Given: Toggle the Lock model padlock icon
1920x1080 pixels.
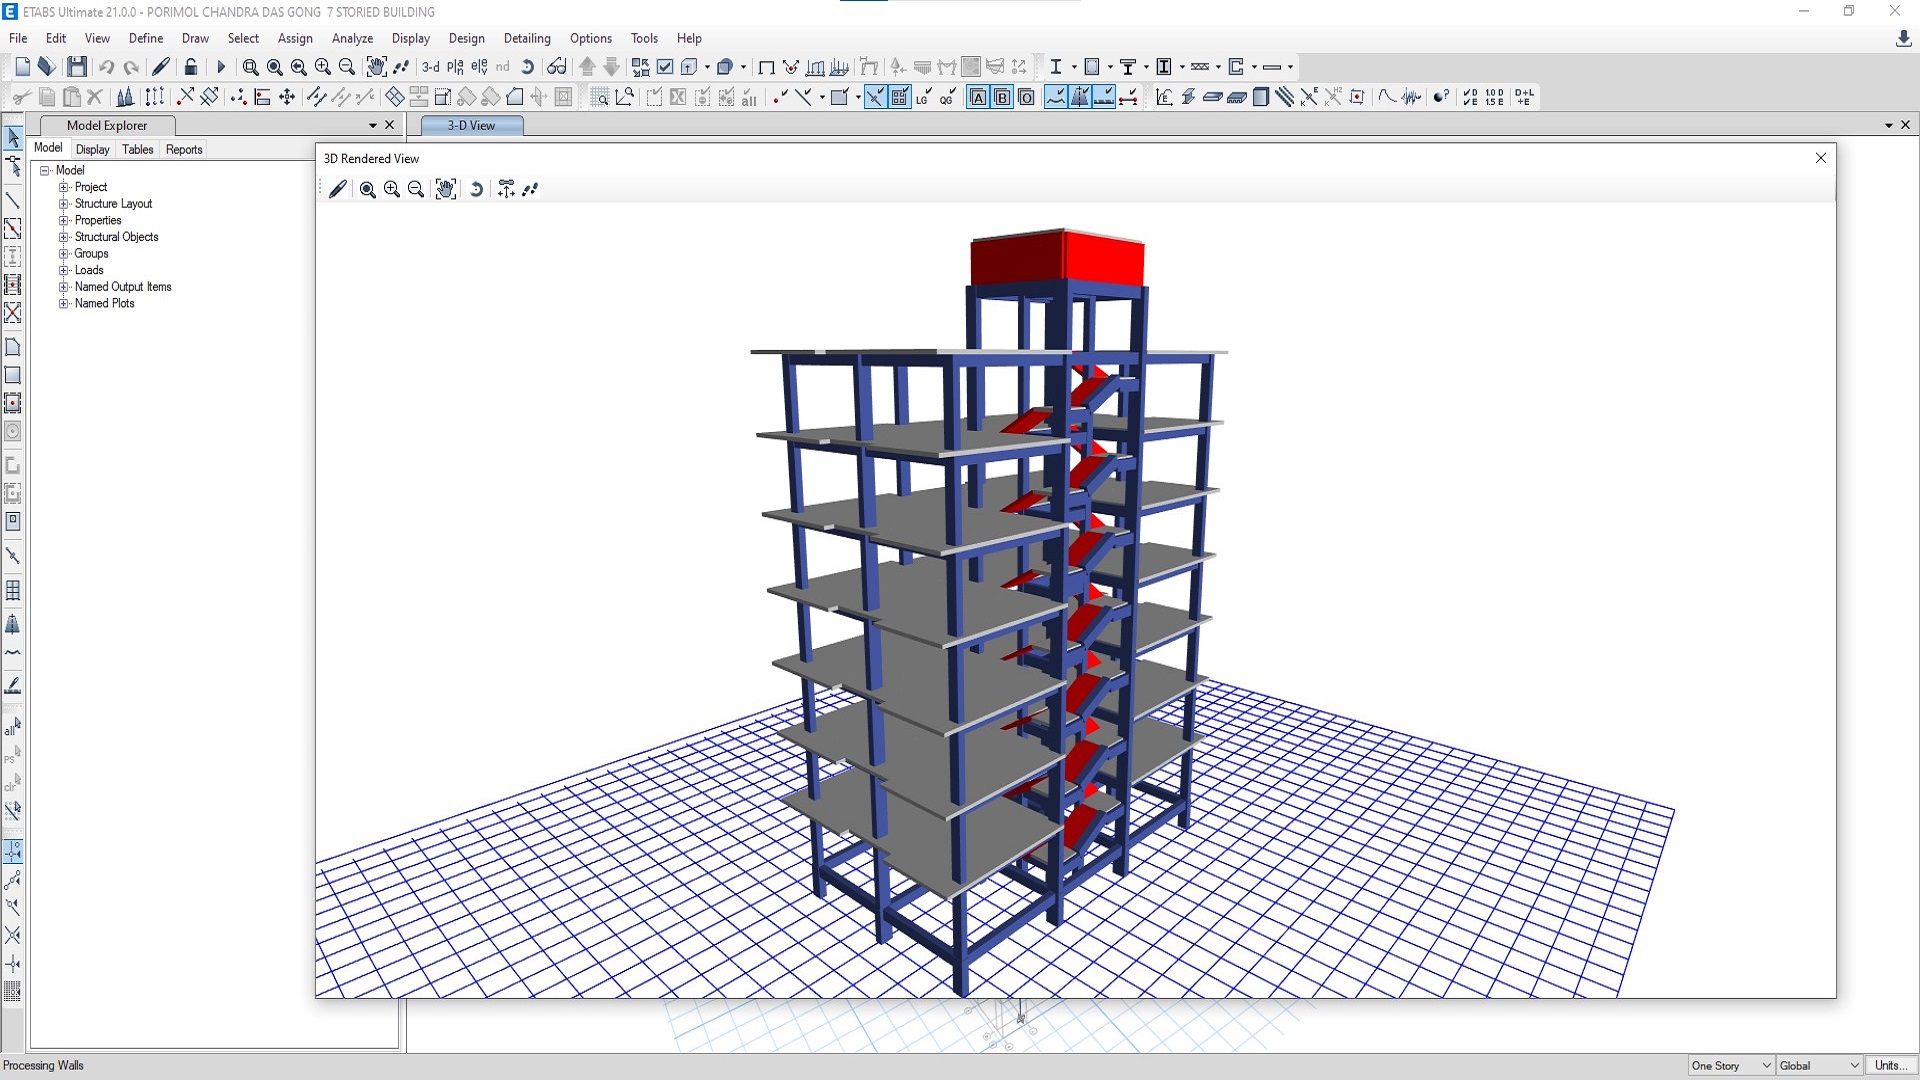Looking at the screenshot, I should [x=191, y=67].
